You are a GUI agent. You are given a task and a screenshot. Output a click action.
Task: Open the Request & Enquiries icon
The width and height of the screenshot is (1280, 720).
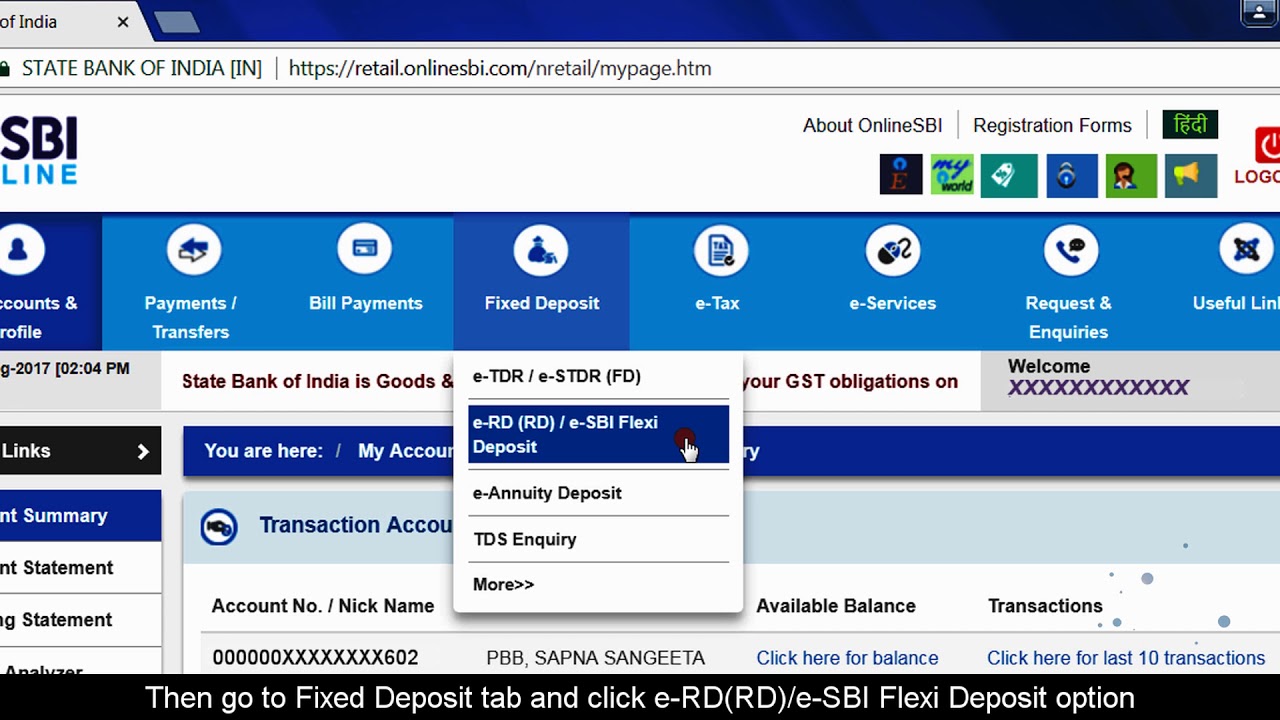tap(1070, 250)
